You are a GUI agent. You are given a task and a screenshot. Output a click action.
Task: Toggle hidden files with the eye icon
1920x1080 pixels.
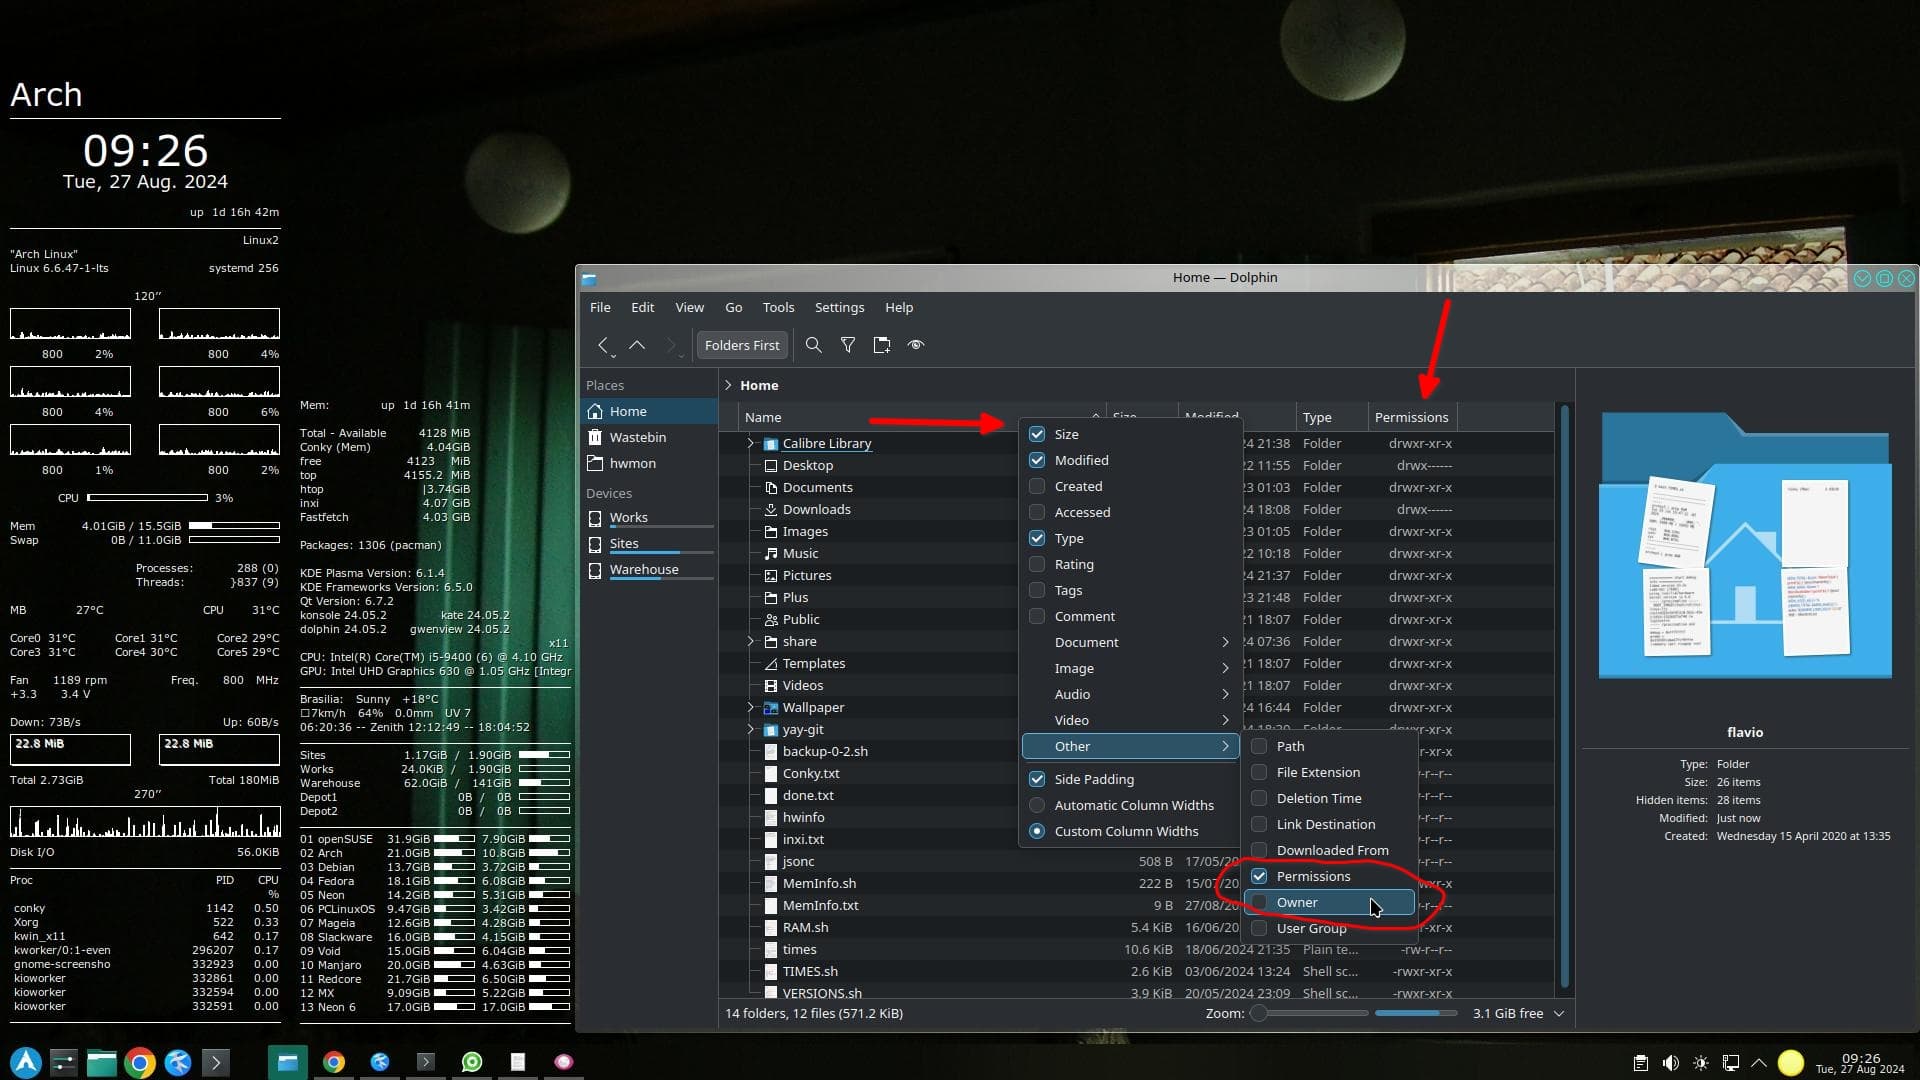(x=915, y=345)
